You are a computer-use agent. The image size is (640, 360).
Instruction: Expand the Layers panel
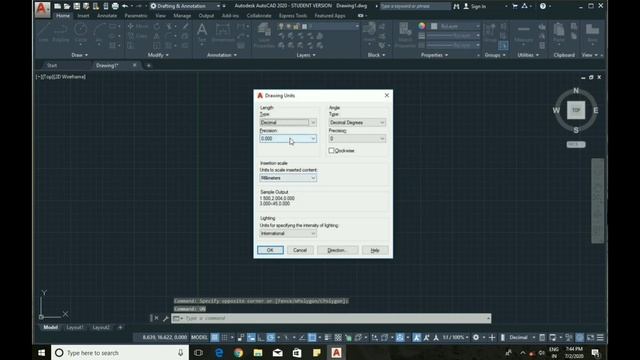pyautogui.click(x=306, y=55)
